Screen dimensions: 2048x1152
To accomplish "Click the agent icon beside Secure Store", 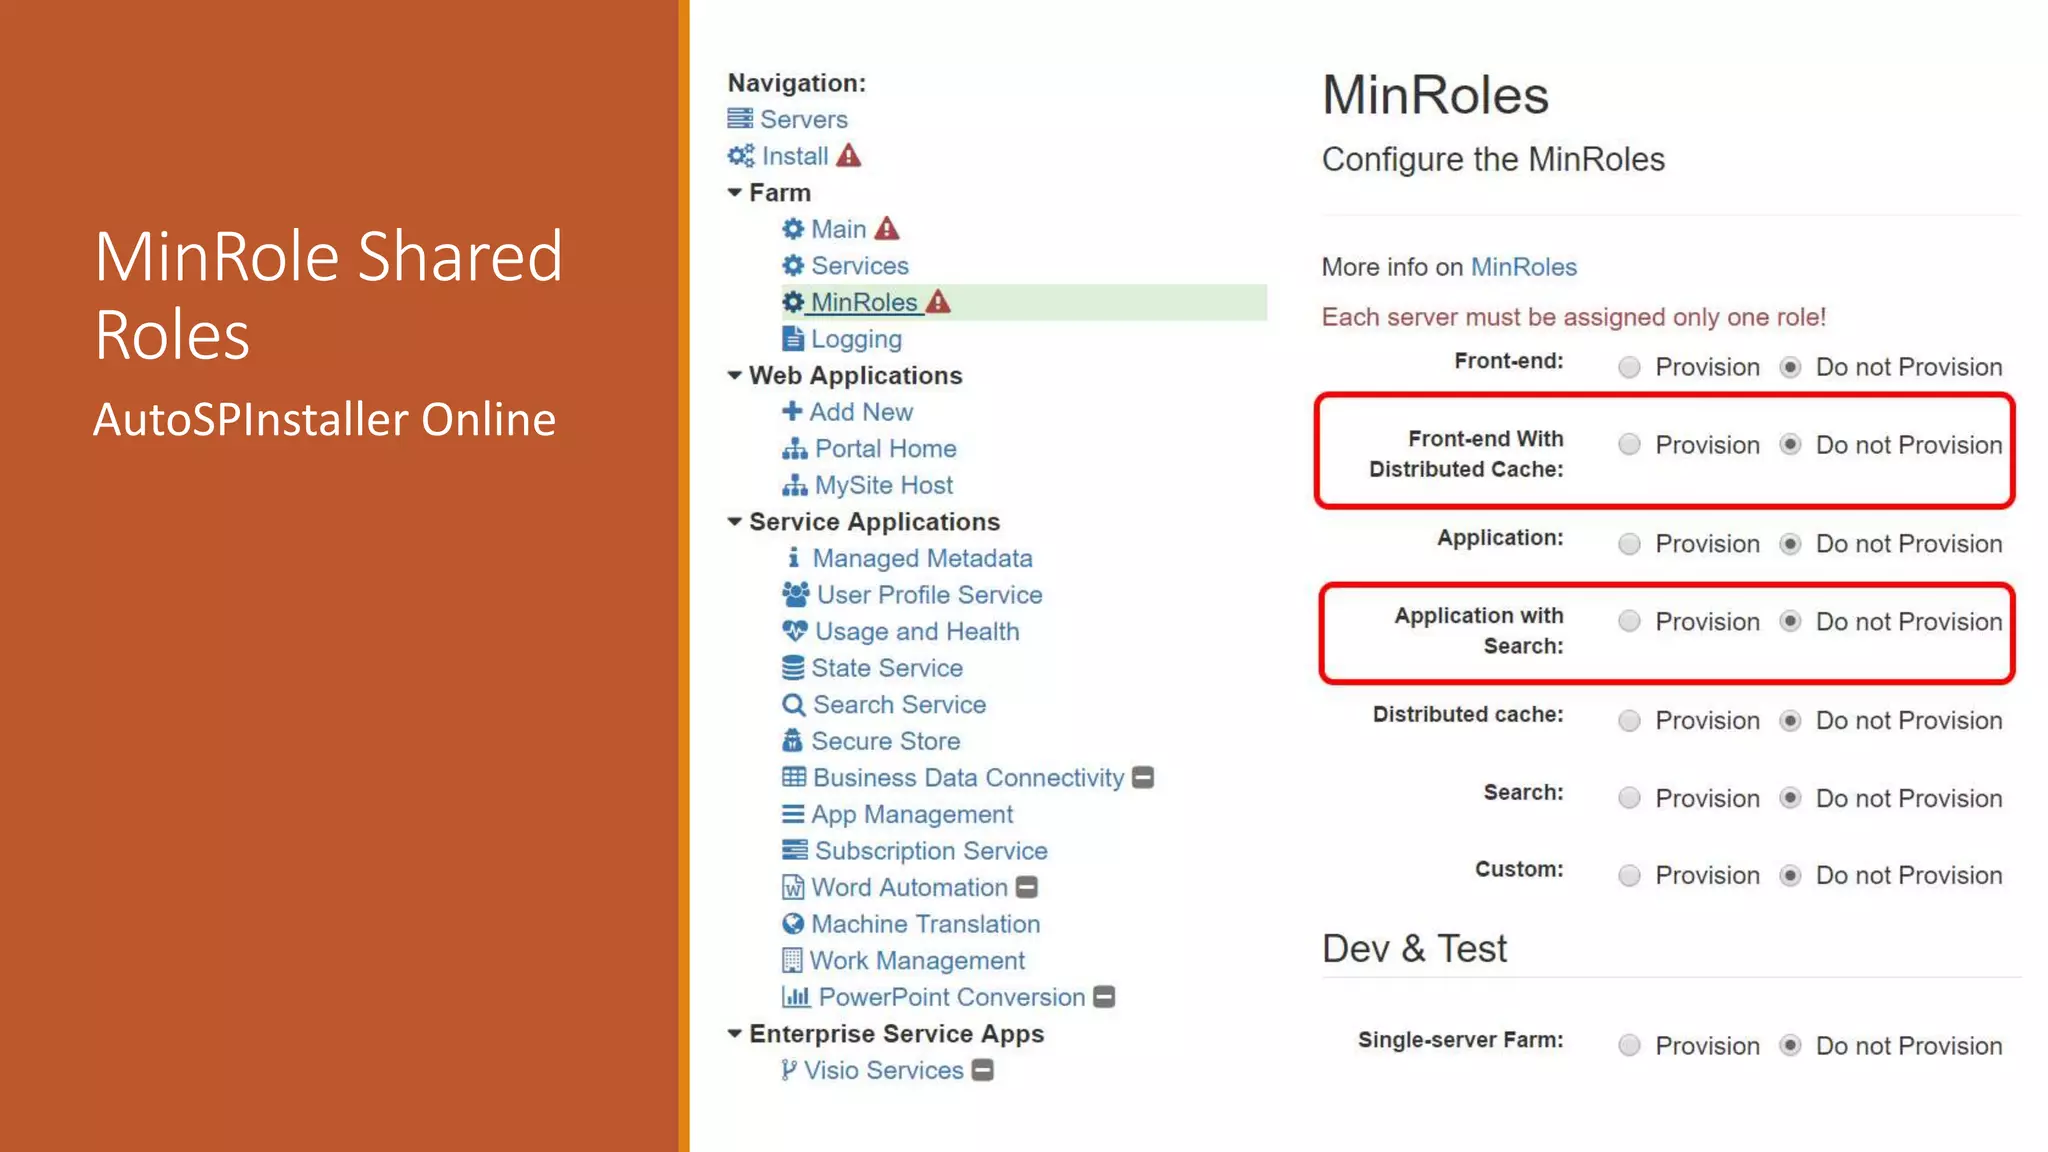I will [793, 741].
